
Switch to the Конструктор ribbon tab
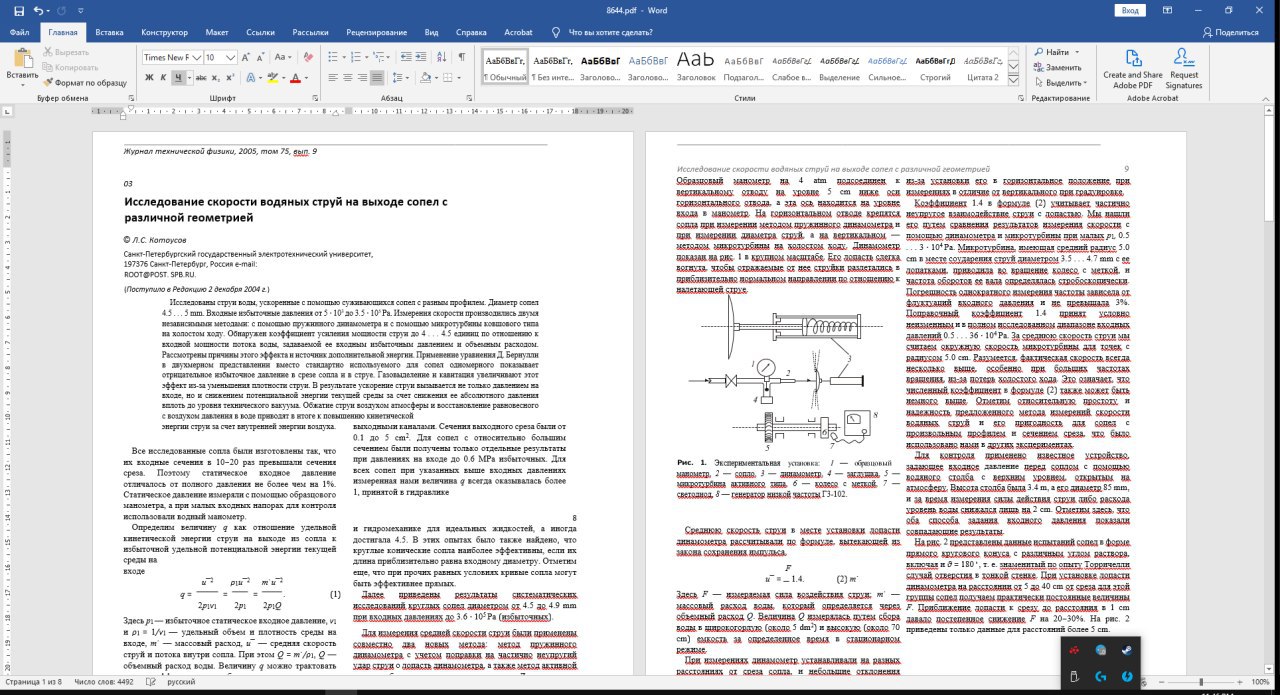164,32
